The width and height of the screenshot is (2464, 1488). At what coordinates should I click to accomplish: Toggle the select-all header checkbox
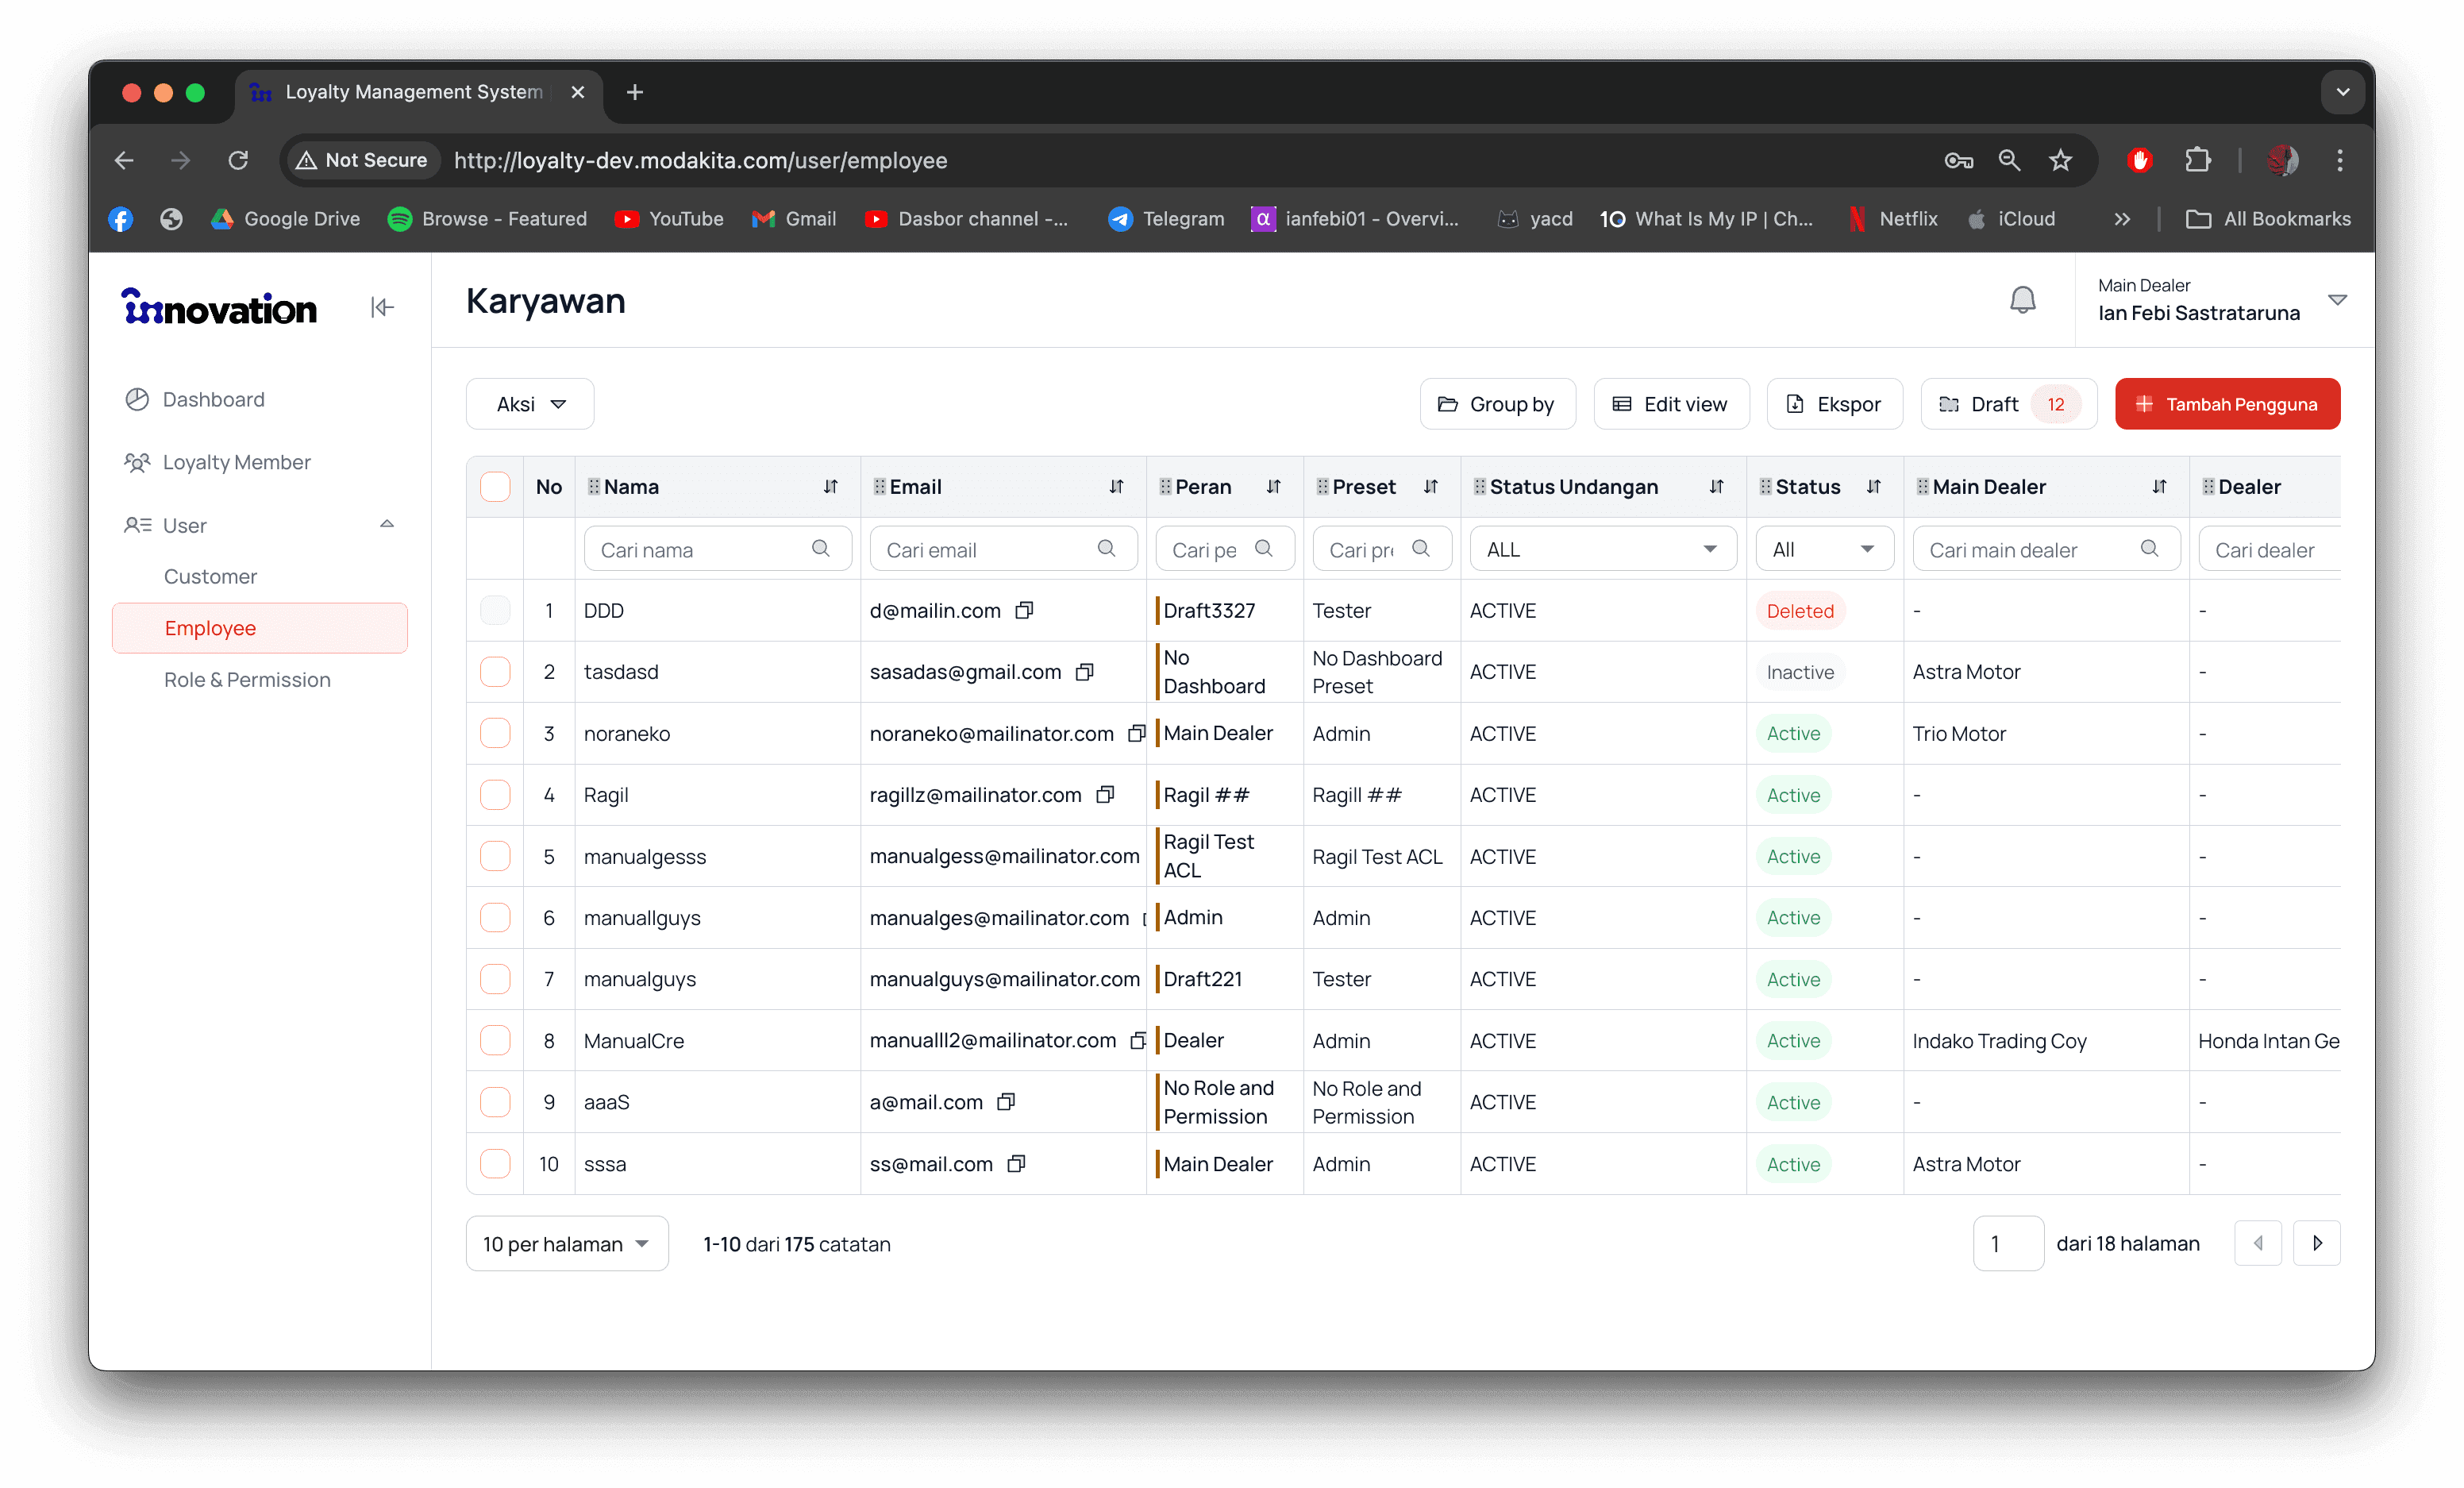coord(495,487)
